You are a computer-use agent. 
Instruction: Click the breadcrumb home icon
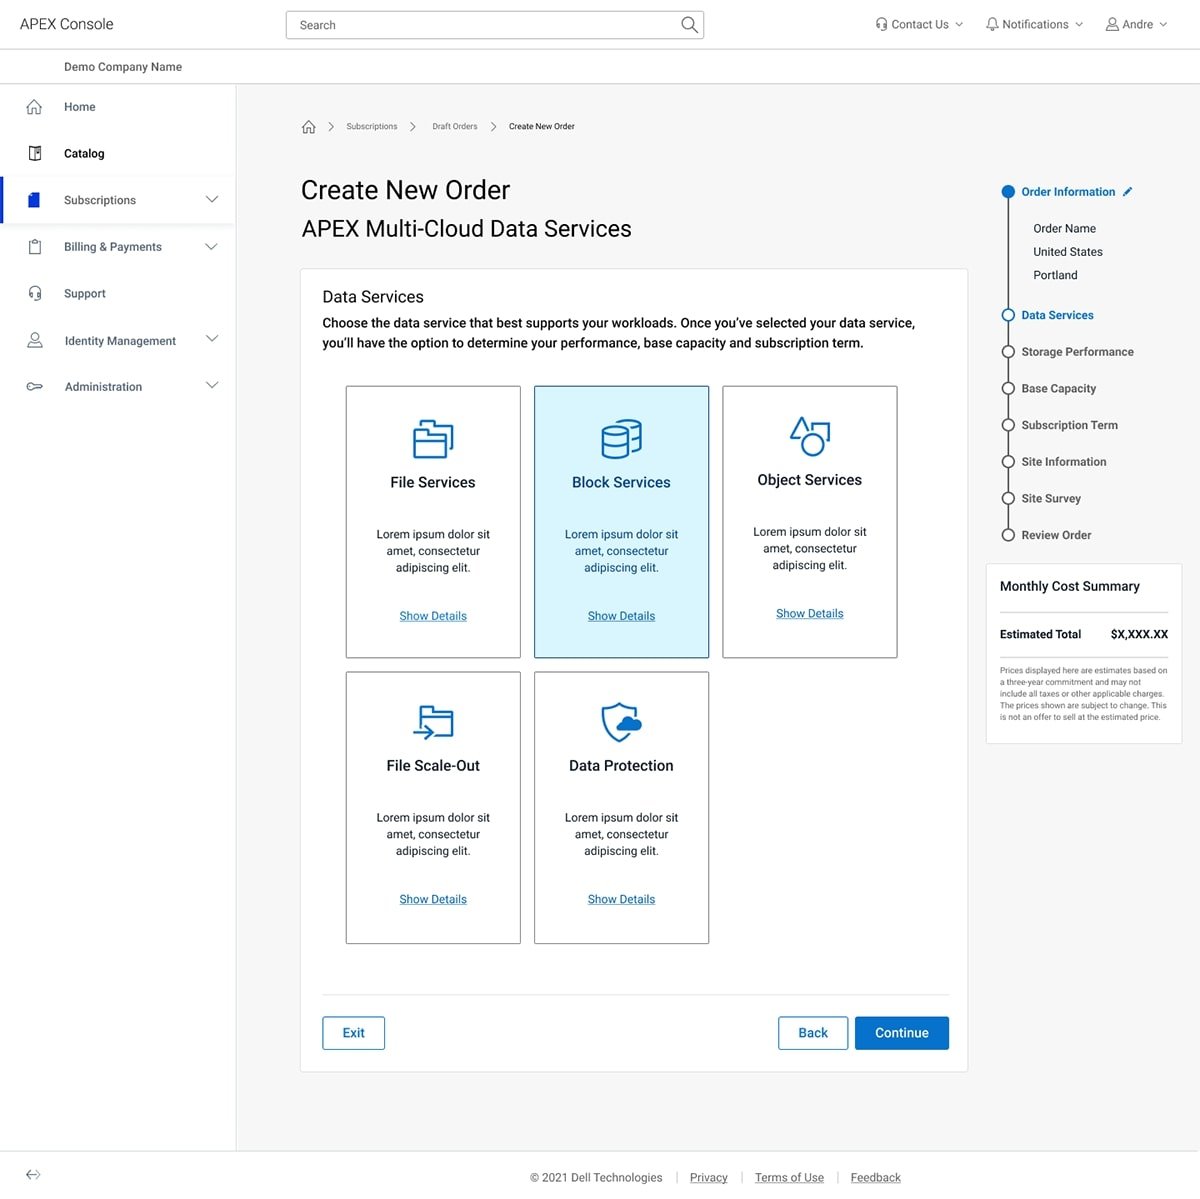309,126
